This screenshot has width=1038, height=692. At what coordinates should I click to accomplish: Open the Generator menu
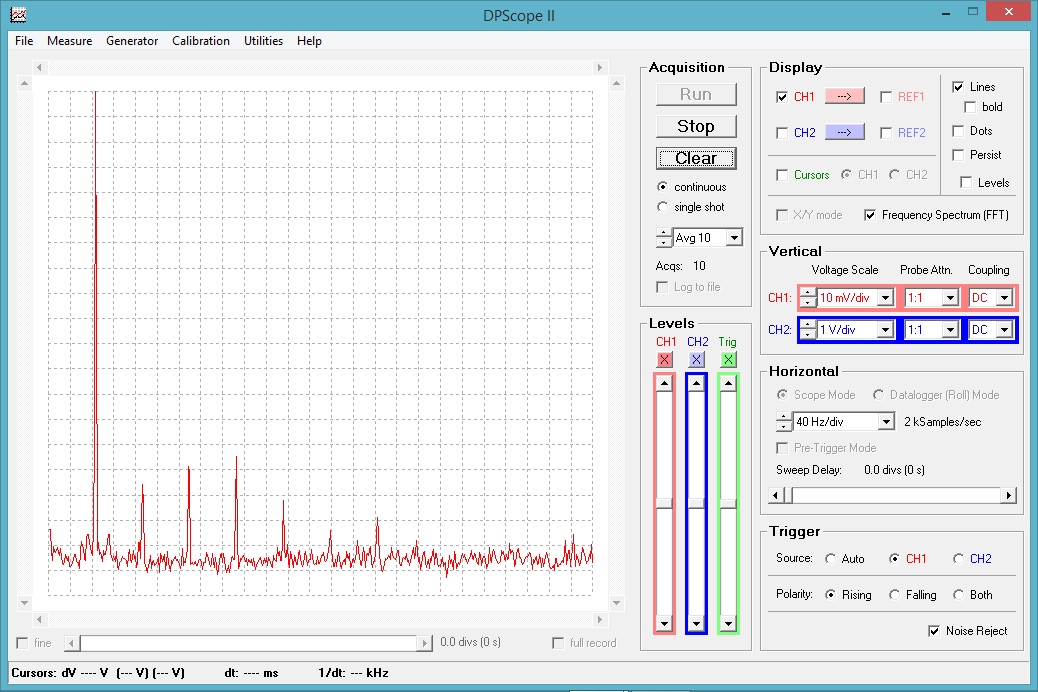click(132, 40)
